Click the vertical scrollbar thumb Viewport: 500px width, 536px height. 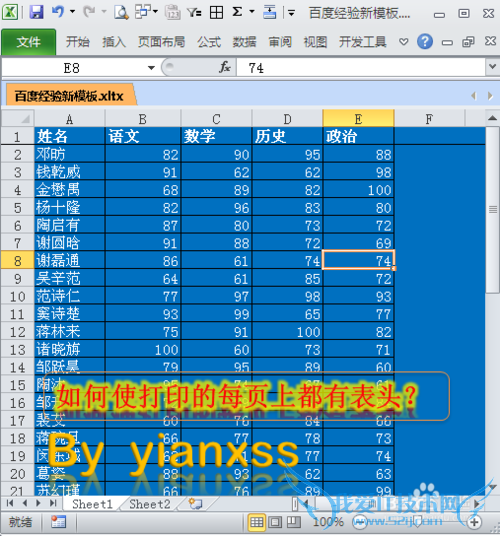(x=492, y=209)
